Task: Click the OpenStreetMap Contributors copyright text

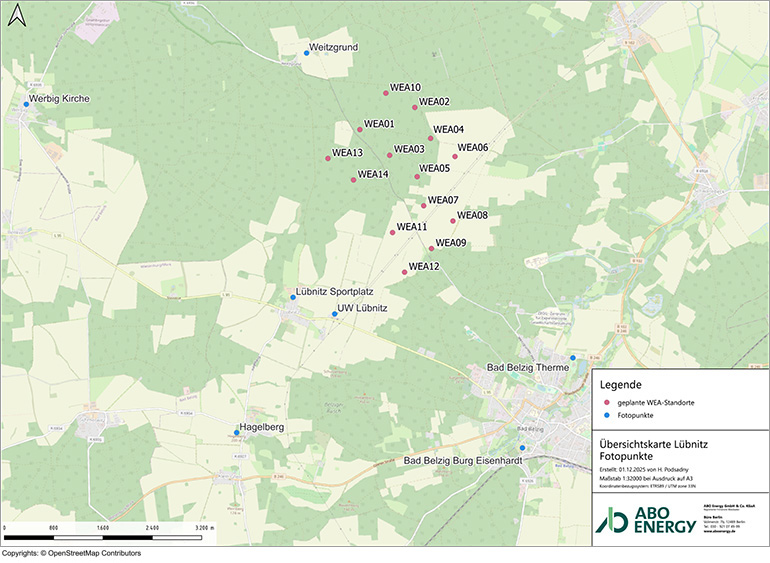Action: pos(70,554)
